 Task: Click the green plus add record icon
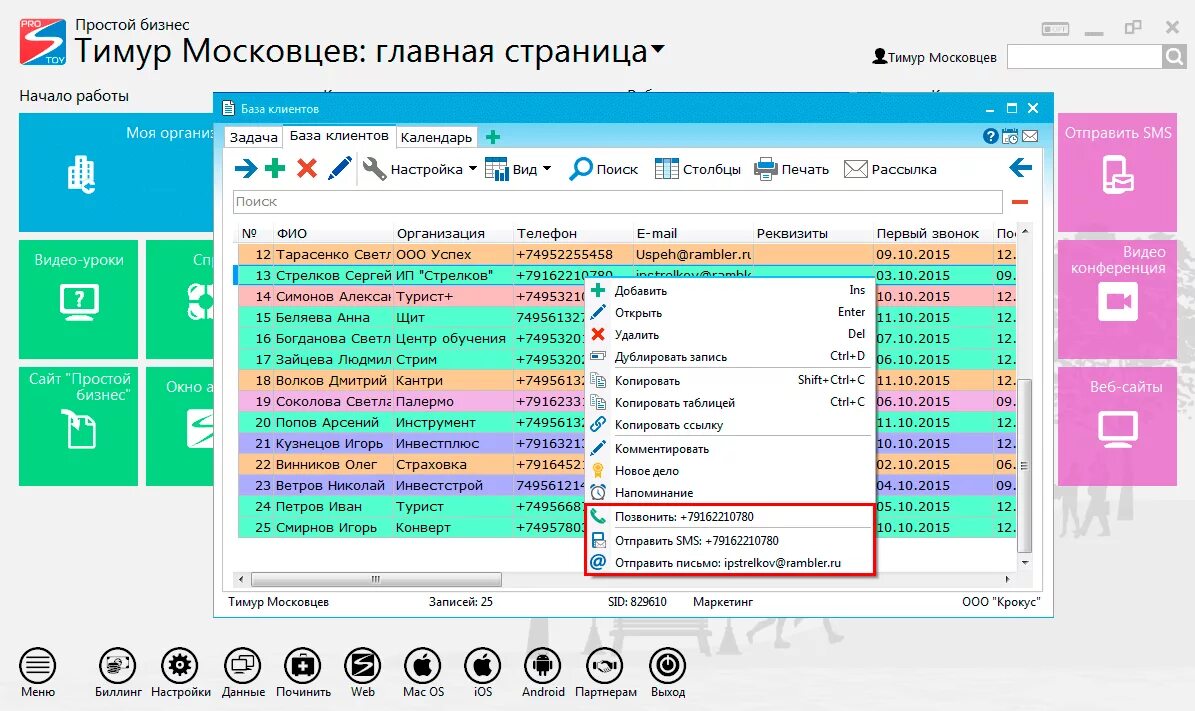pyautogui.click(x=275, y=168)
